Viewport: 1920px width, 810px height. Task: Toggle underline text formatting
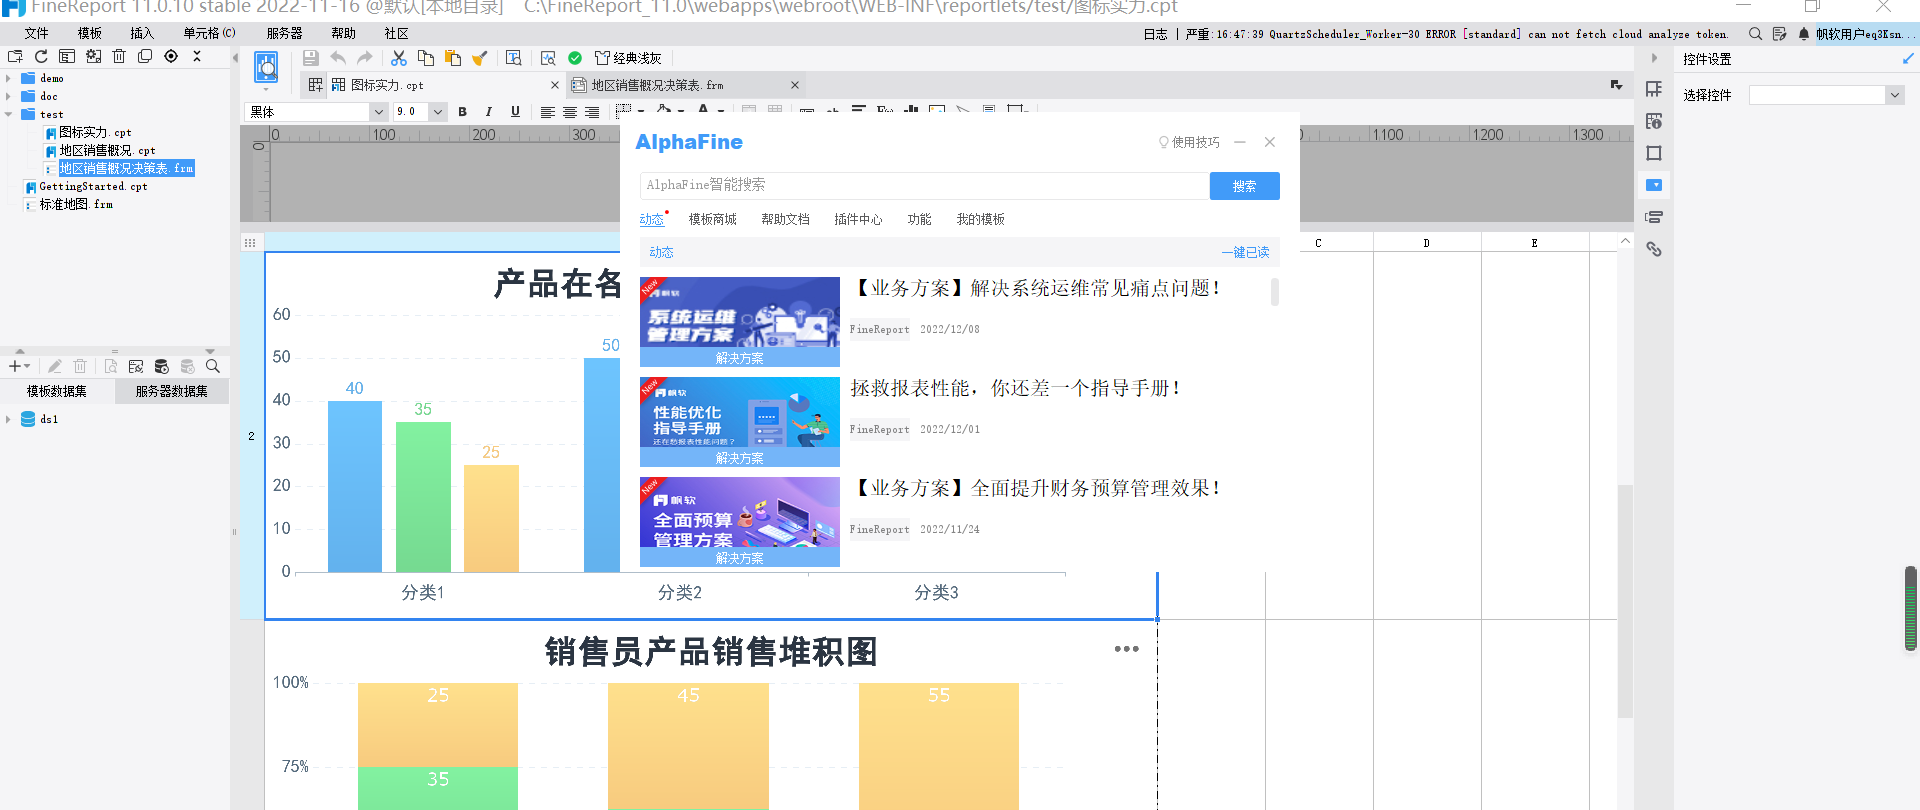point(515,112)
